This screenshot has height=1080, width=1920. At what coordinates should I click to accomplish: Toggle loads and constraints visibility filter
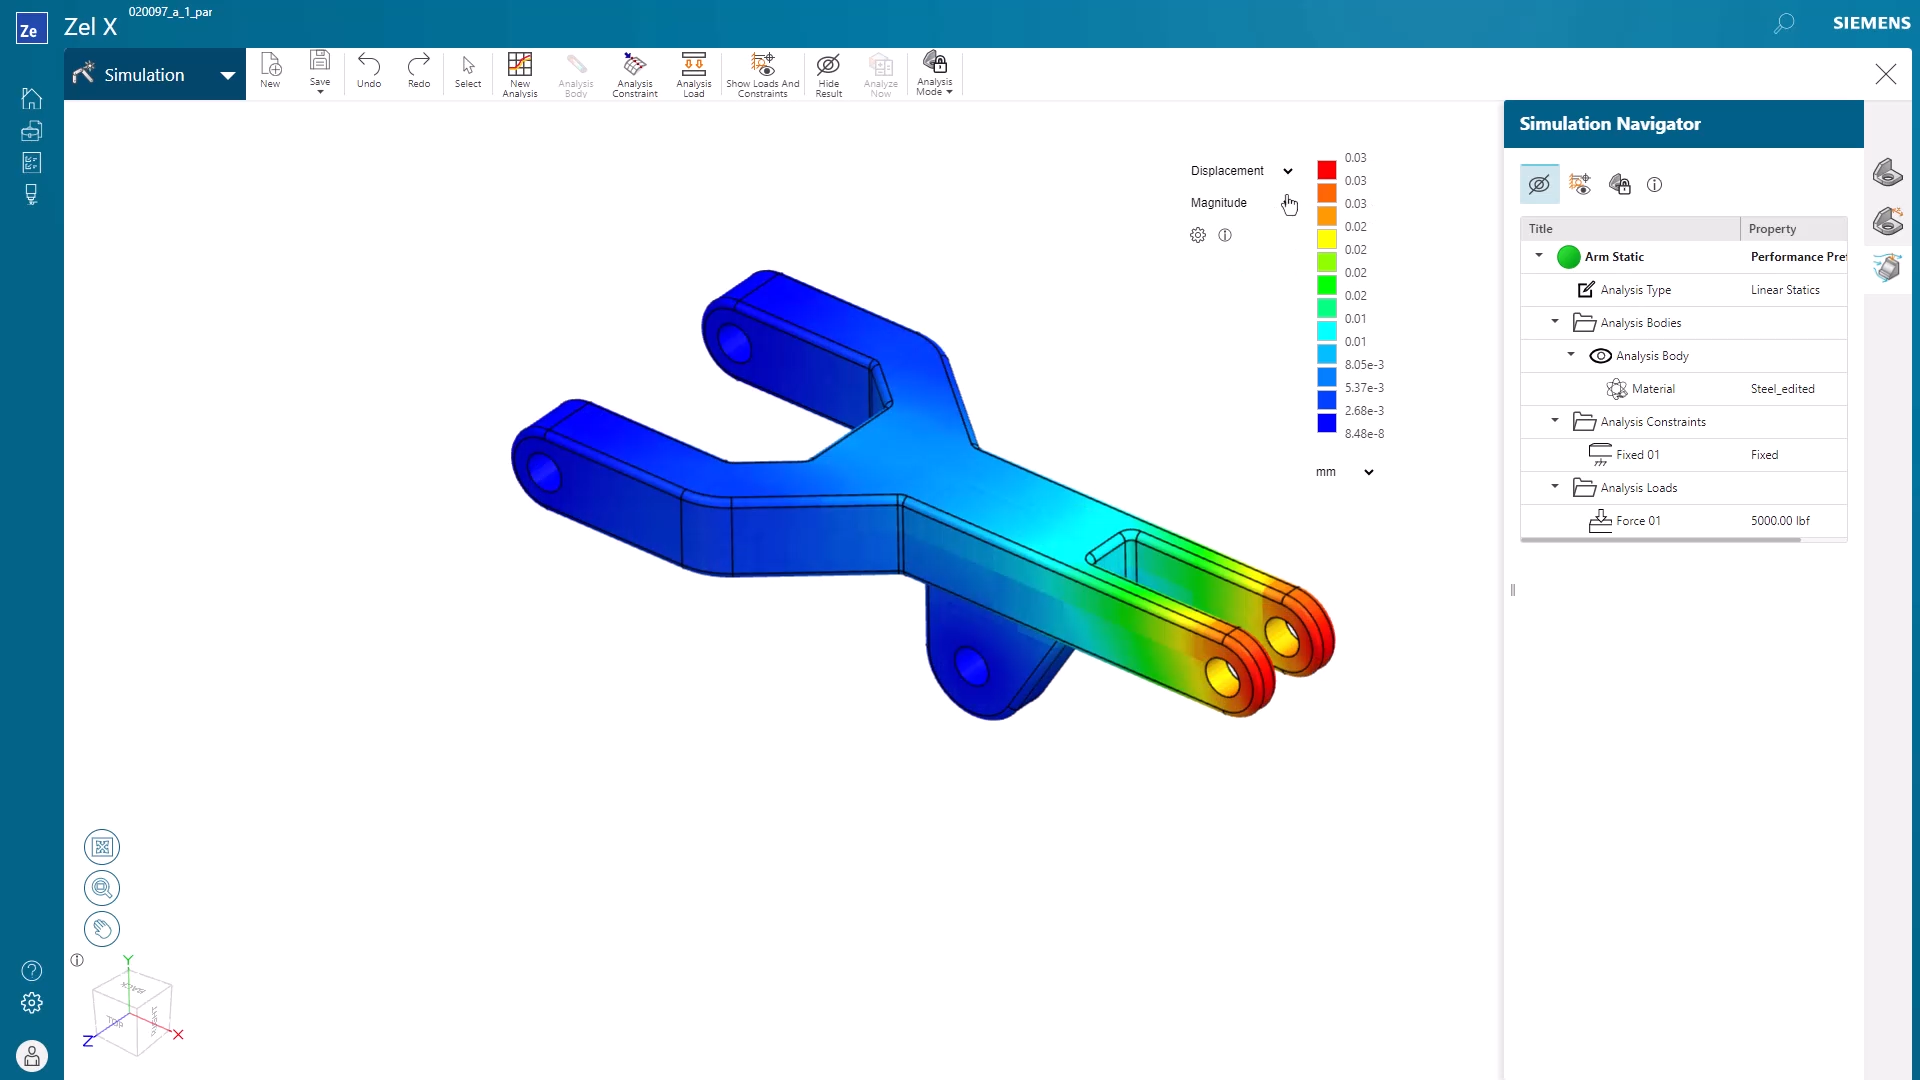[1580, 184]
